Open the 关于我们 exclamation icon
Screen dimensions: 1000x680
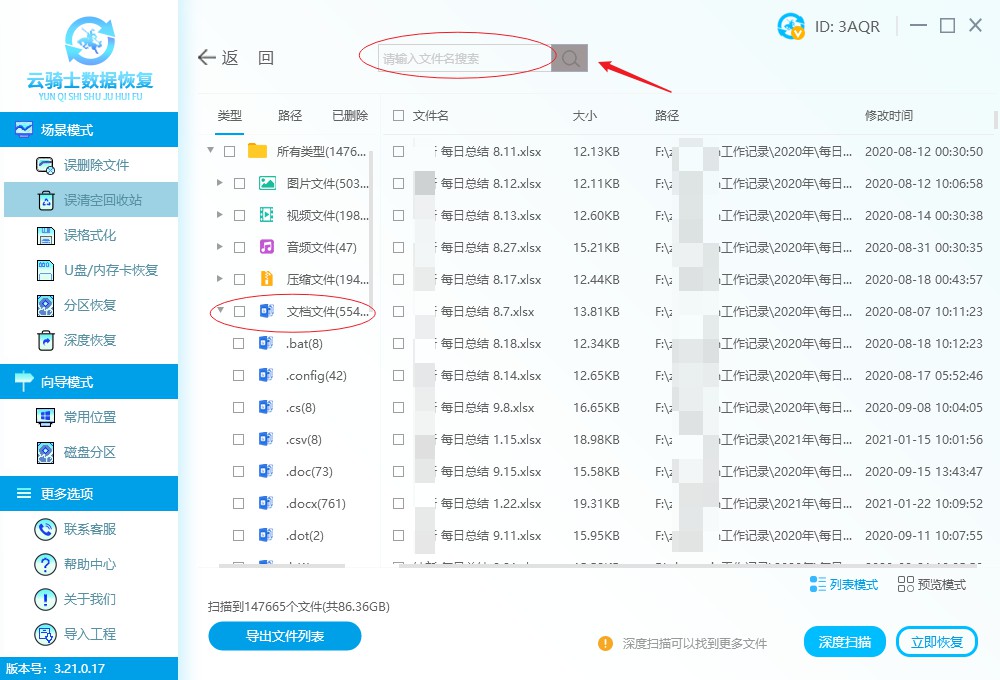pyautogui.click(x=45, y=599)
